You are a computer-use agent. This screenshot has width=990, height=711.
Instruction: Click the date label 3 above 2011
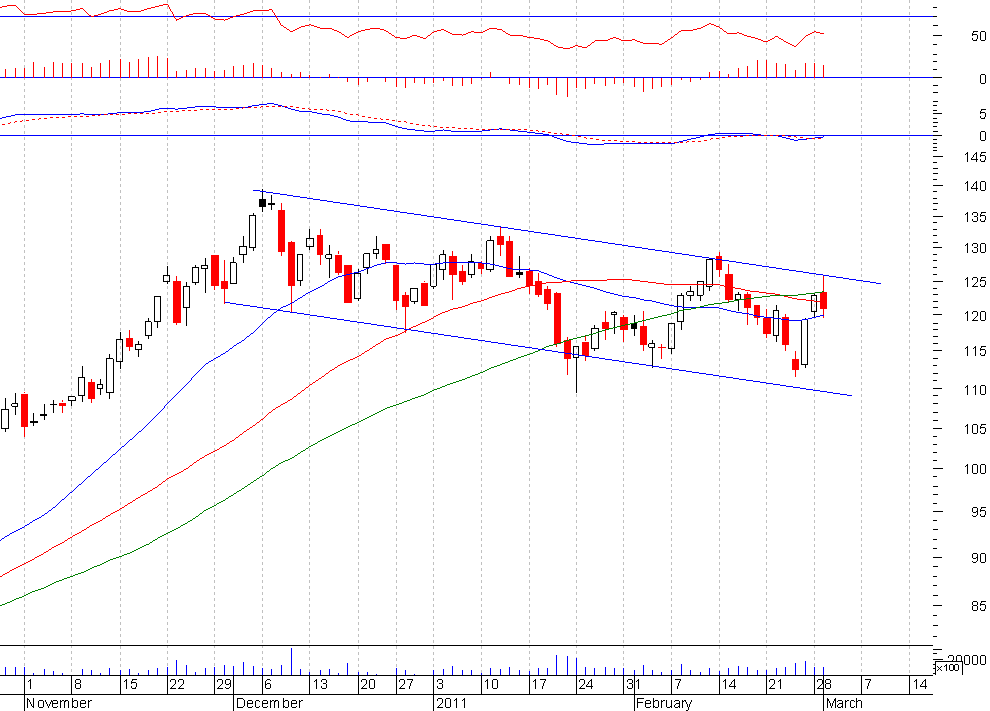click(440, 684)
